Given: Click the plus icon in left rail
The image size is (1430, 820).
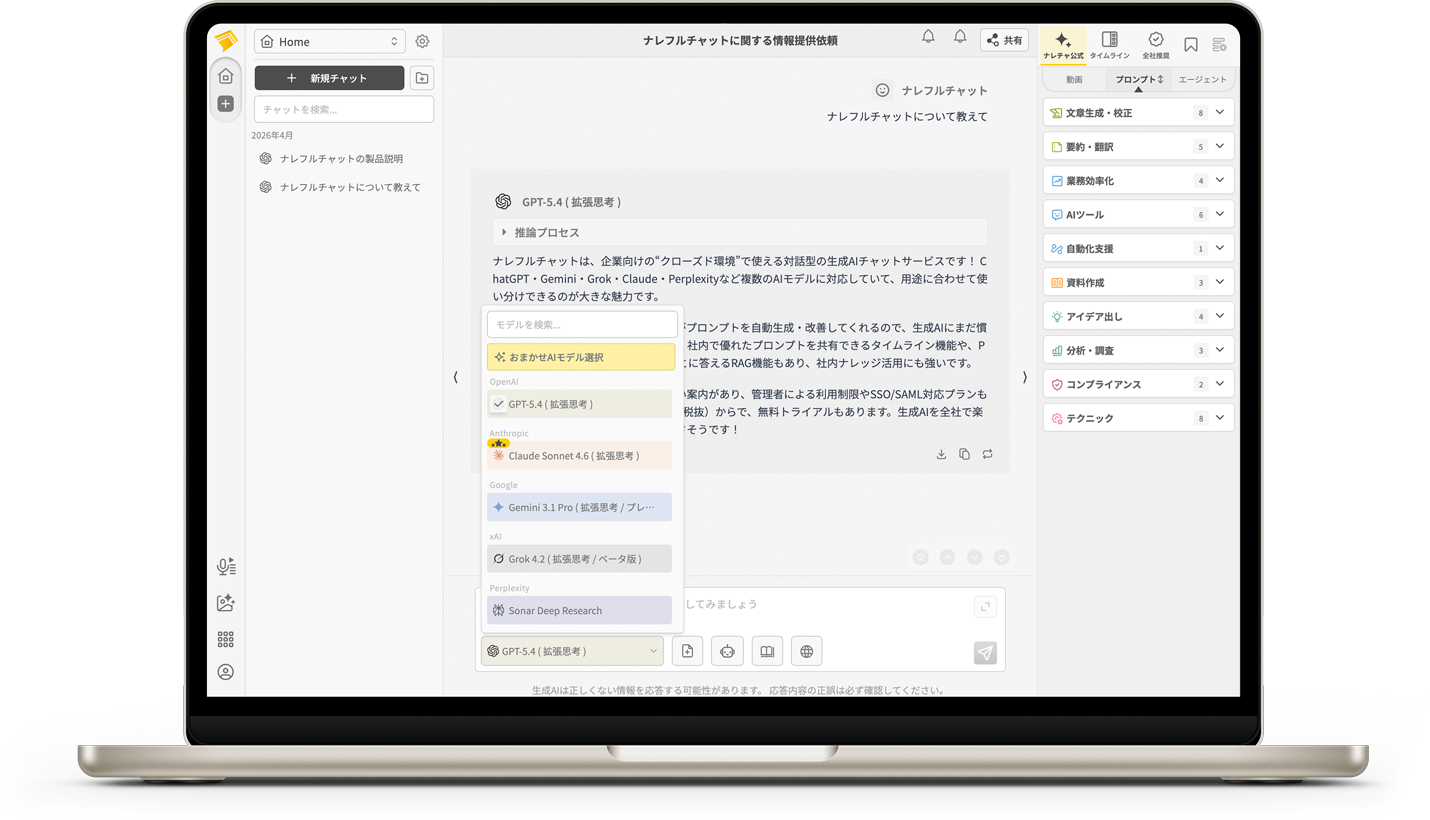Looking at the screenshot, I should [x=225, y=103].
